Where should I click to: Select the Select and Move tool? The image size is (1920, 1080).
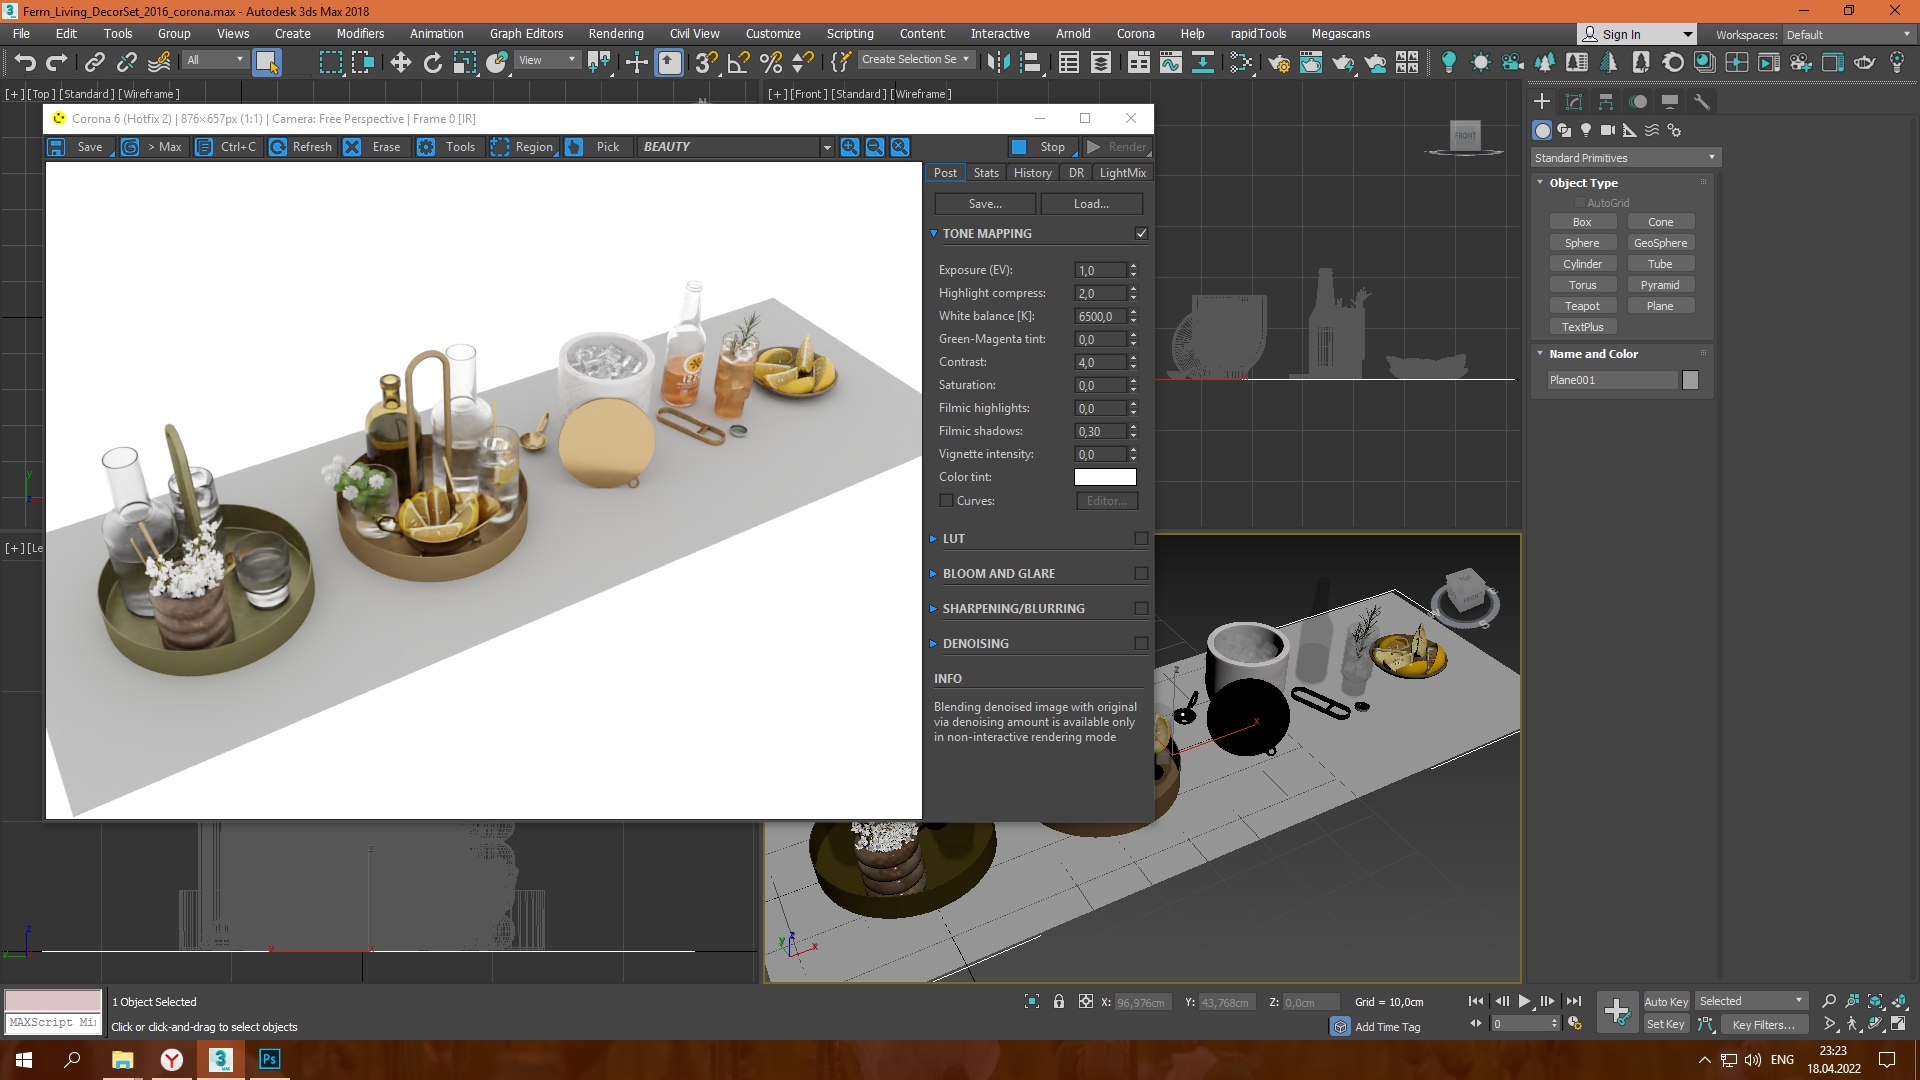point(400,62)
